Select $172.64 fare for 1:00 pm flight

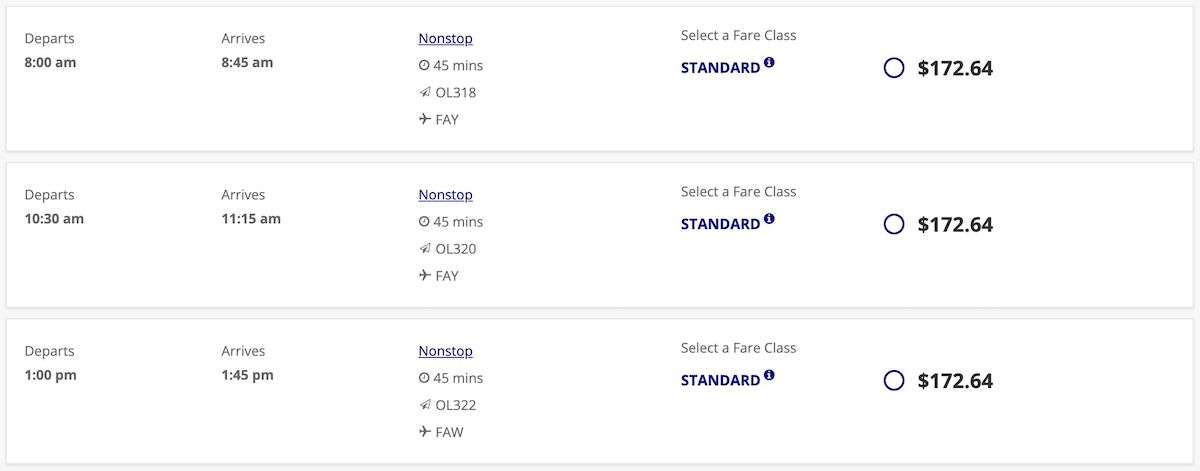coord(894,381)
